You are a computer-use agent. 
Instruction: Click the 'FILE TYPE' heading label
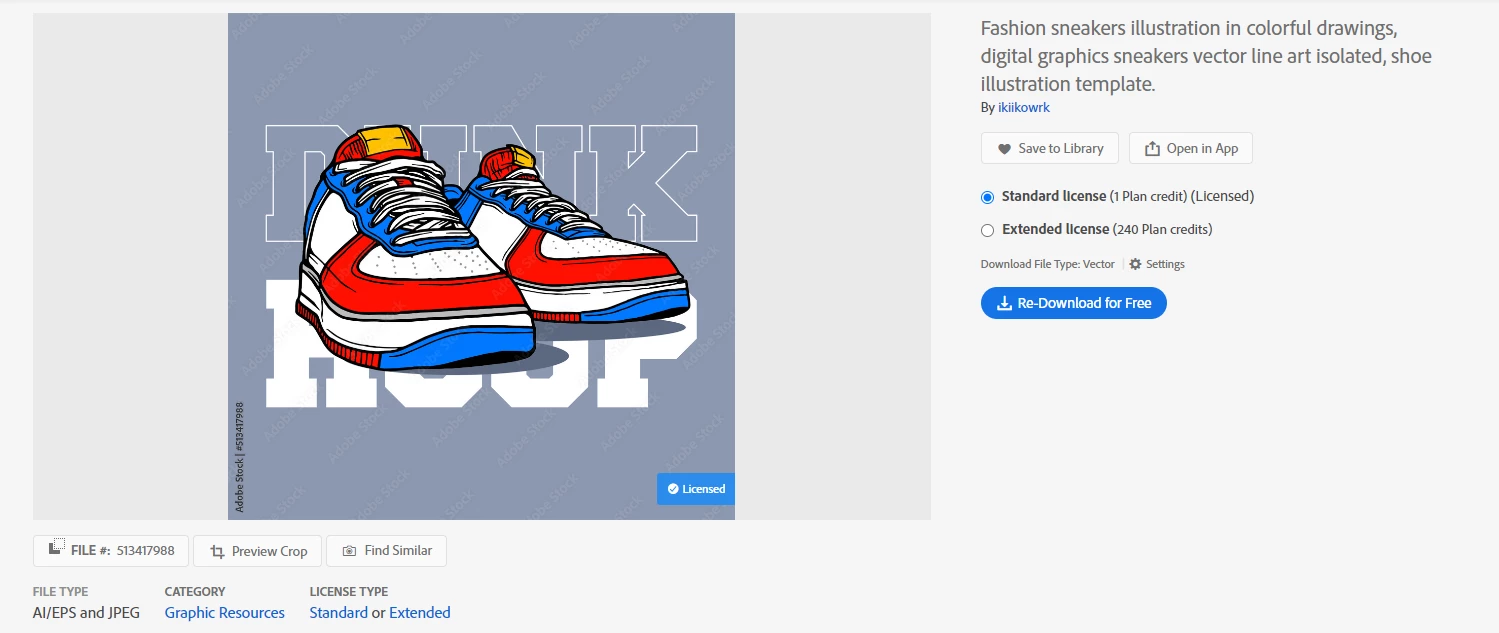[61, 592]
